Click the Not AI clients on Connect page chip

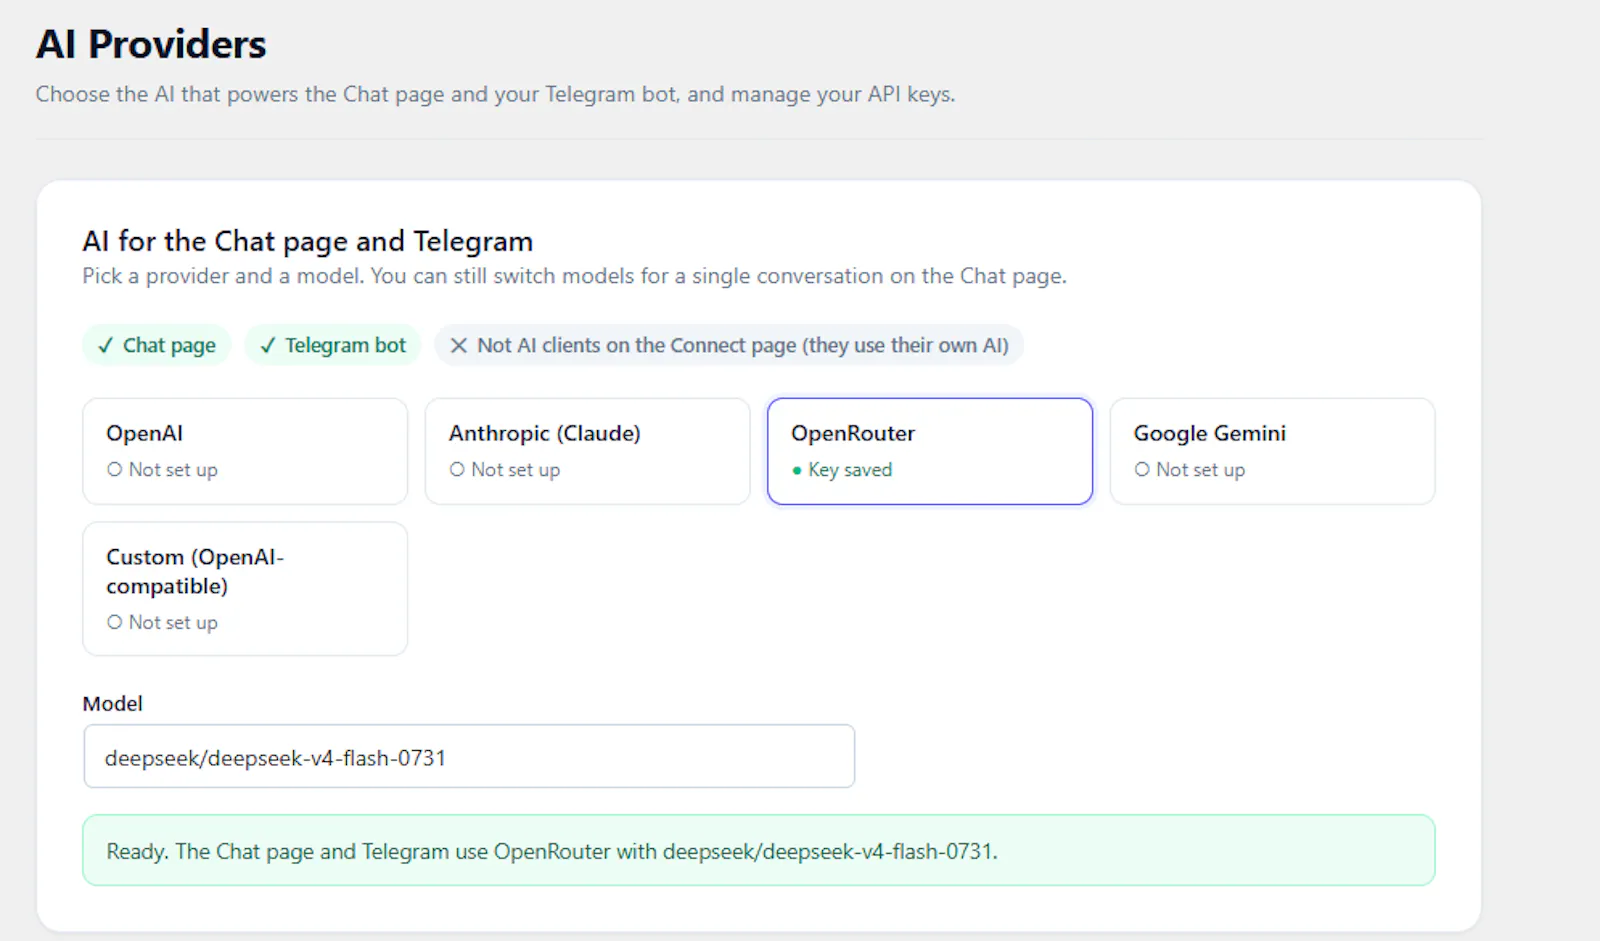pos(729,345)
